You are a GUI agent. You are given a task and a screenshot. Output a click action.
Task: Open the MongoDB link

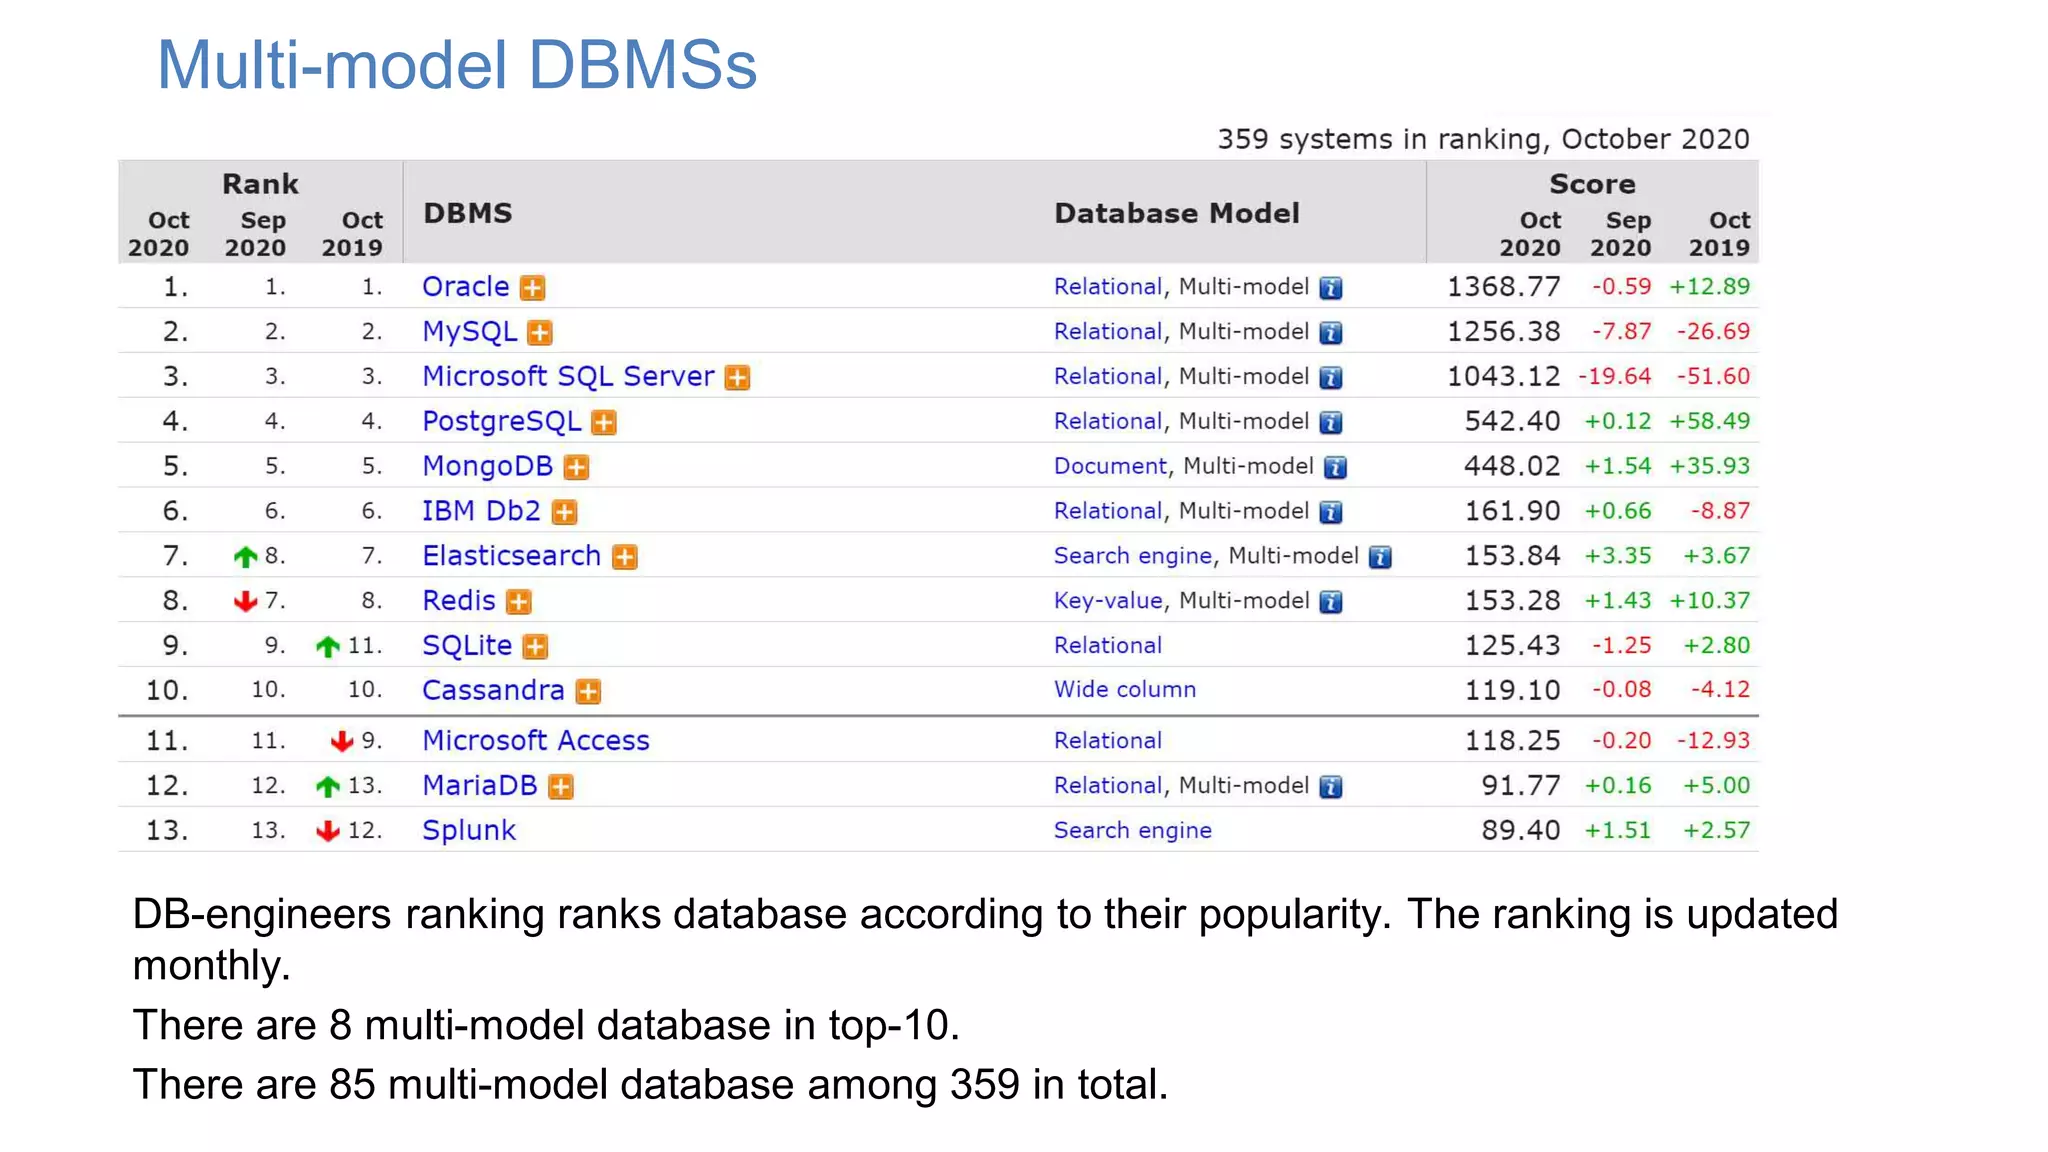click(x=487, y=466)
